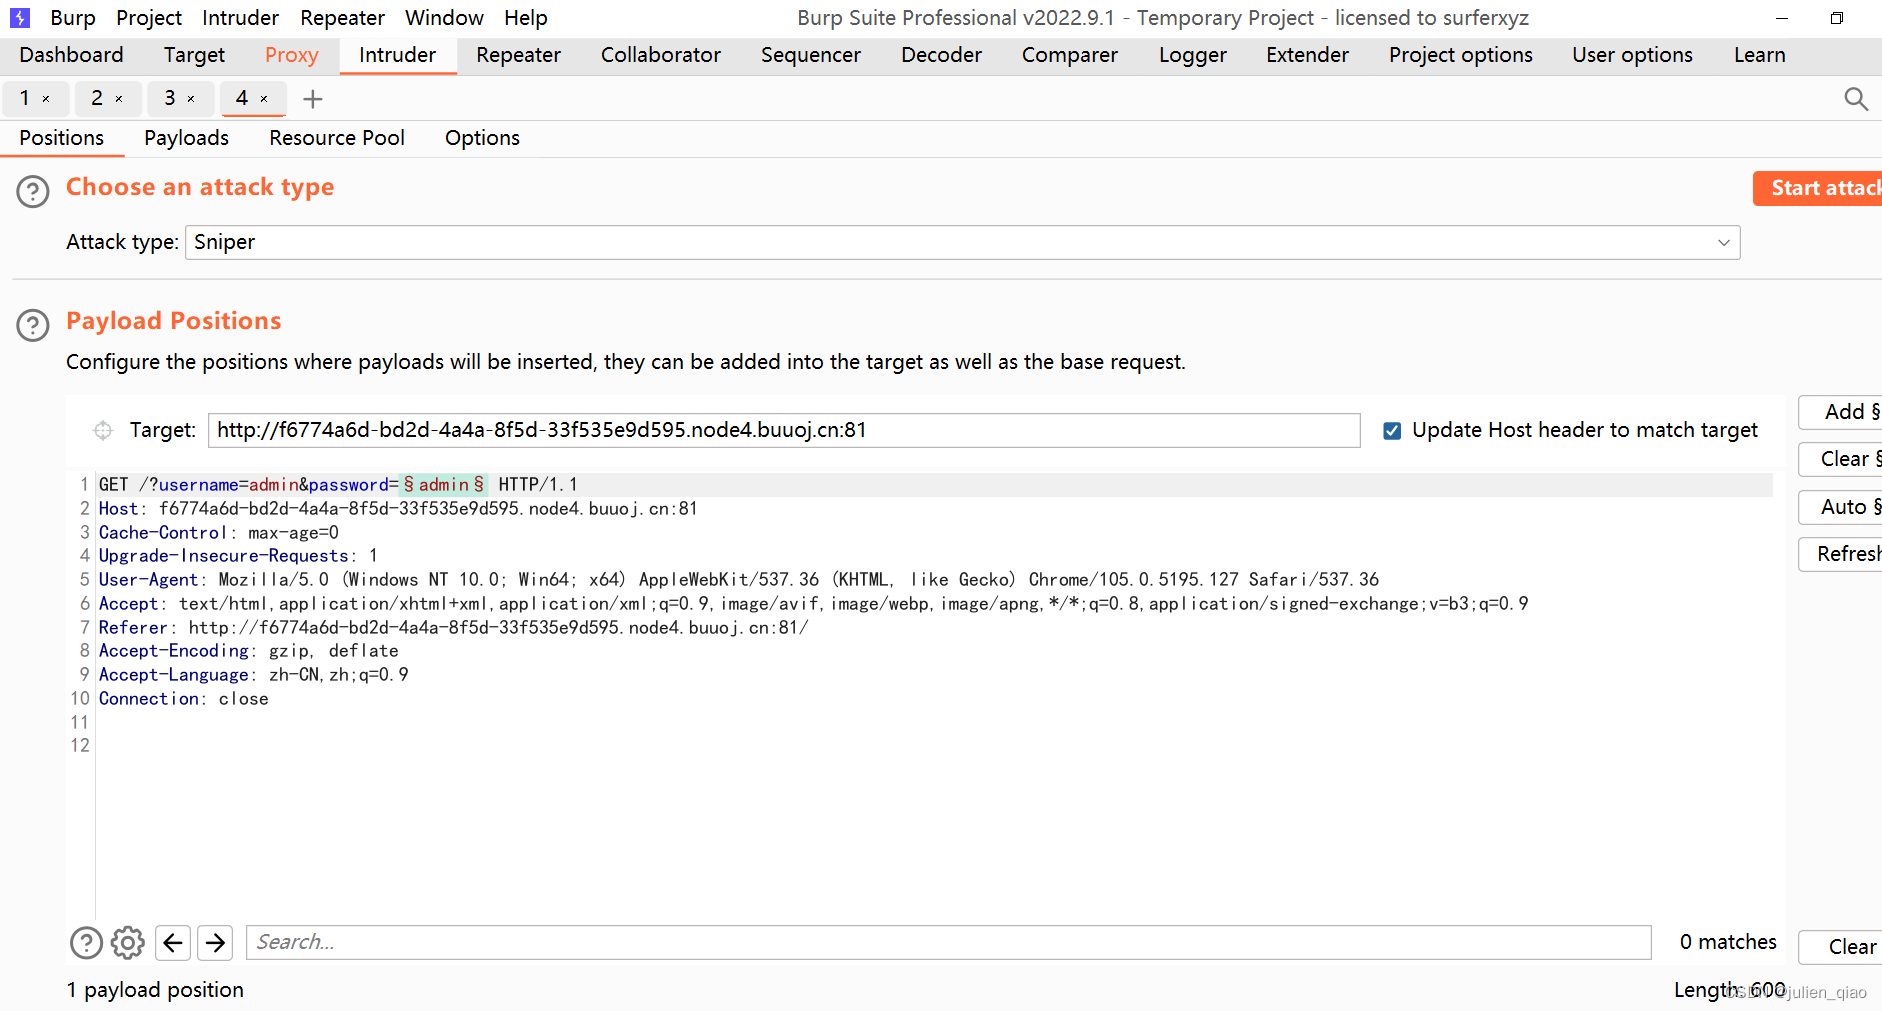The width and height of the screenshot is (1882, 1011).
Task: Click the help icon beside search bar
Action: [86, 942]
